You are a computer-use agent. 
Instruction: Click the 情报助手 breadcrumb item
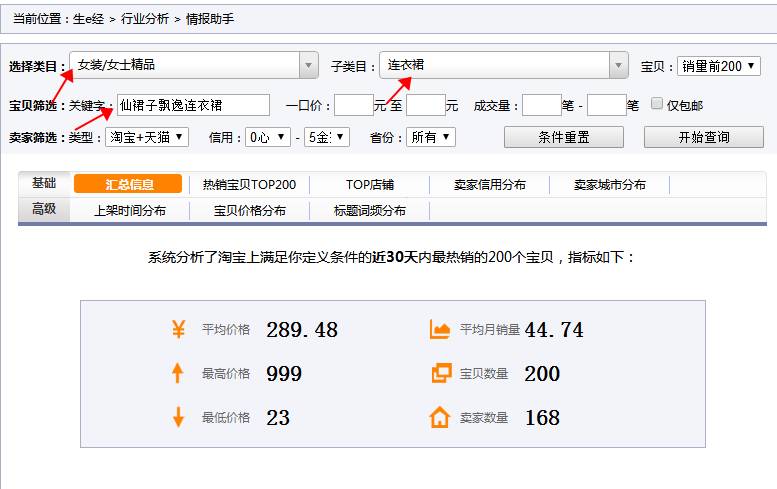point(210,19)
